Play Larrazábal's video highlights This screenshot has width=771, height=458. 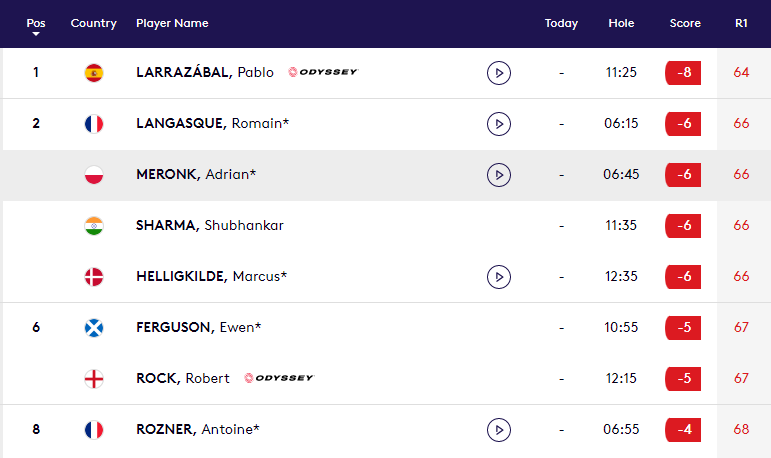pos(498,73)
